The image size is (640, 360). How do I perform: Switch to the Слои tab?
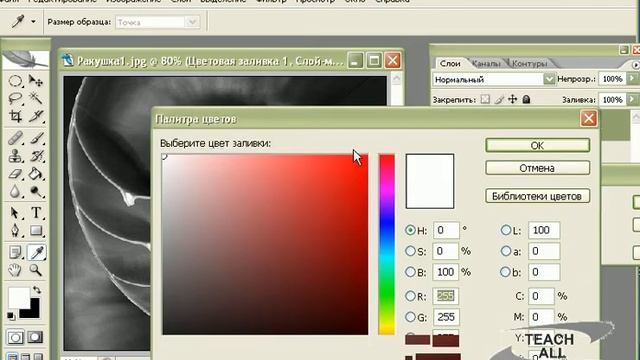pyautogui.click(x=450, y=63)
